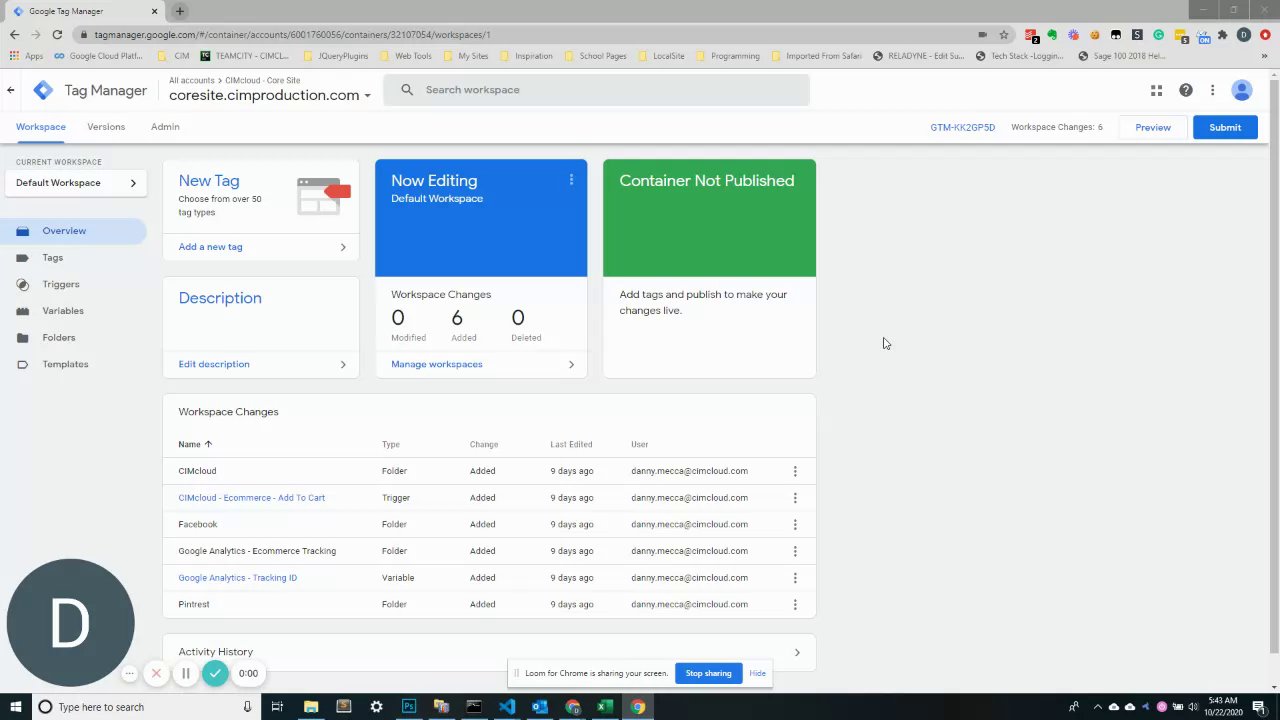The height and width of the screenshot is (720, 1280).
Task: Open row menu for Ecommerce Tracking folder
Action: 795,551
